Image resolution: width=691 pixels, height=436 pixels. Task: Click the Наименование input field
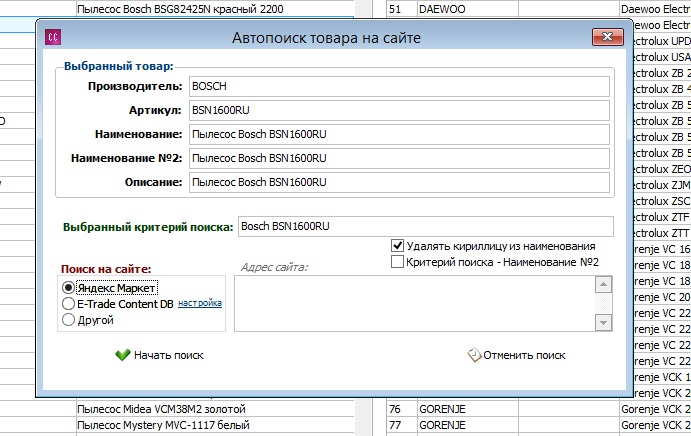pos(399,134)
